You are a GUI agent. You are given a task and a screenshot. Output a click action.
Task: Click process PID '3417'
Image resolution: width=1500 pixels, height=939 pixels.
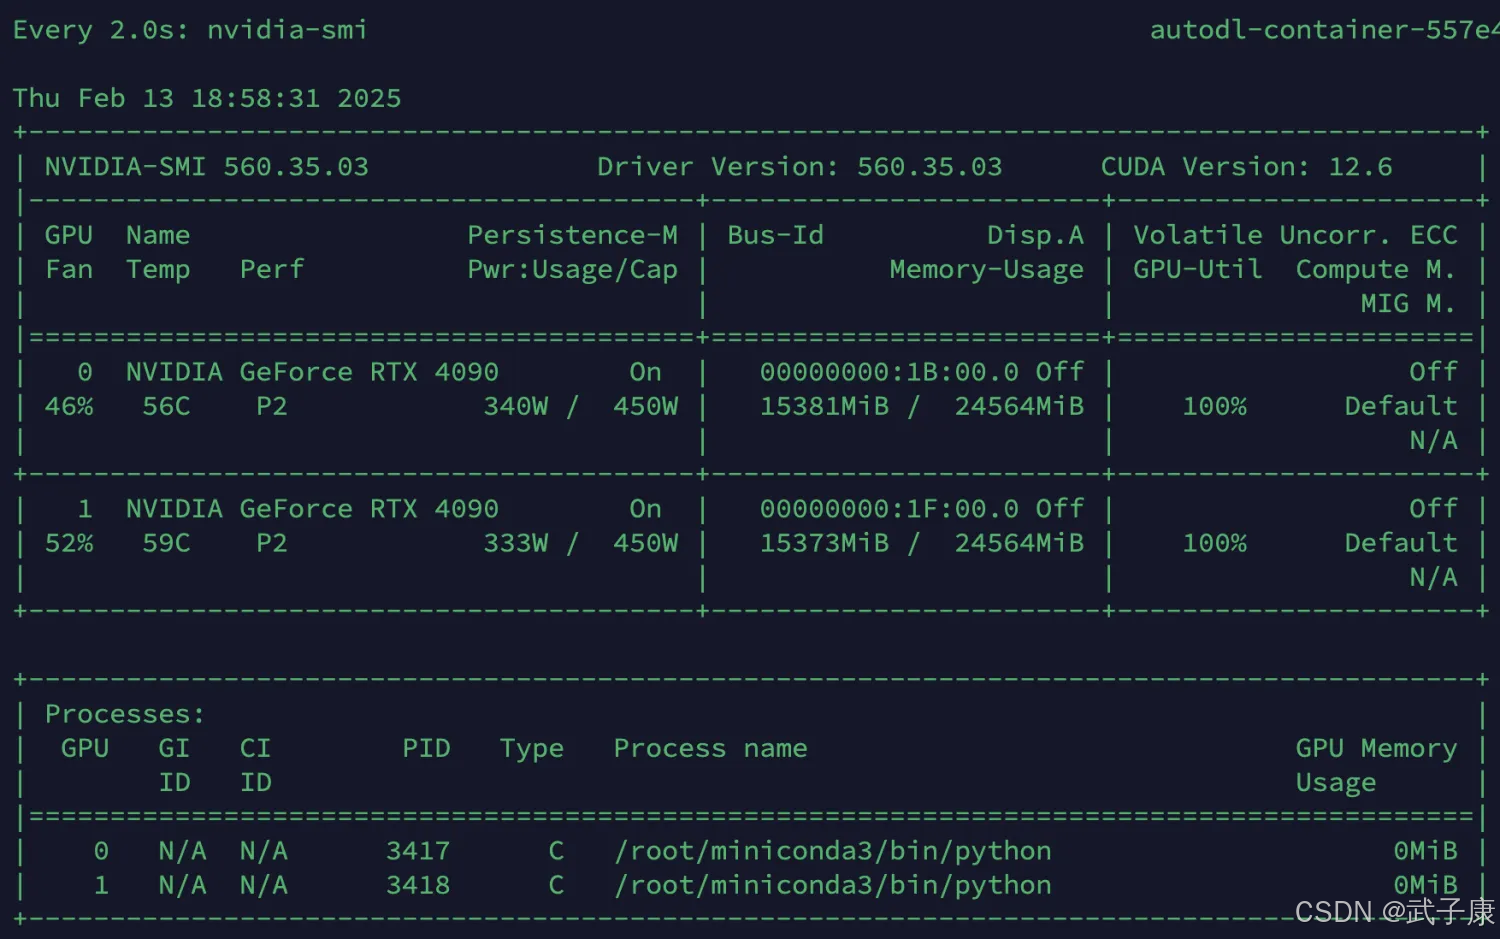pyautogui.click(x=418, y=851)
